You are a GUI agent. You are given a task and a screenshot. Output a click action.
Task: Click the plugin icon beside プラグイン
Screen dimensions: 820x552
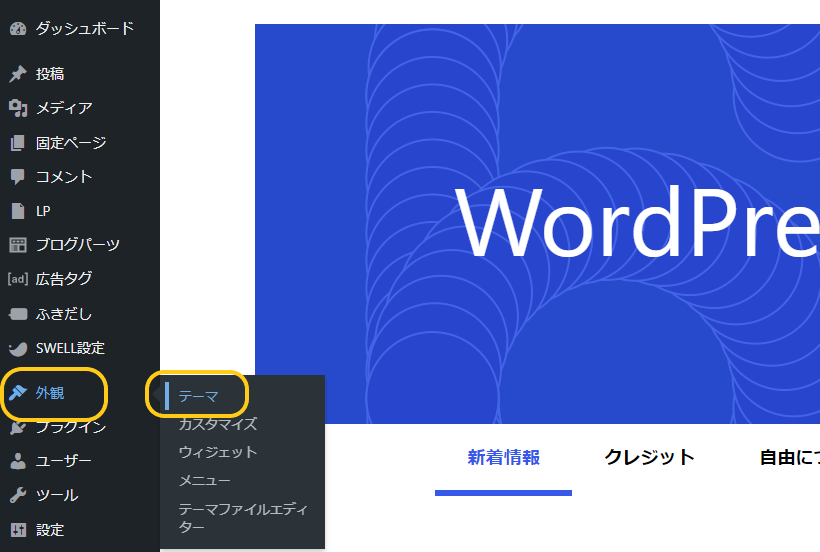(18, 428)
